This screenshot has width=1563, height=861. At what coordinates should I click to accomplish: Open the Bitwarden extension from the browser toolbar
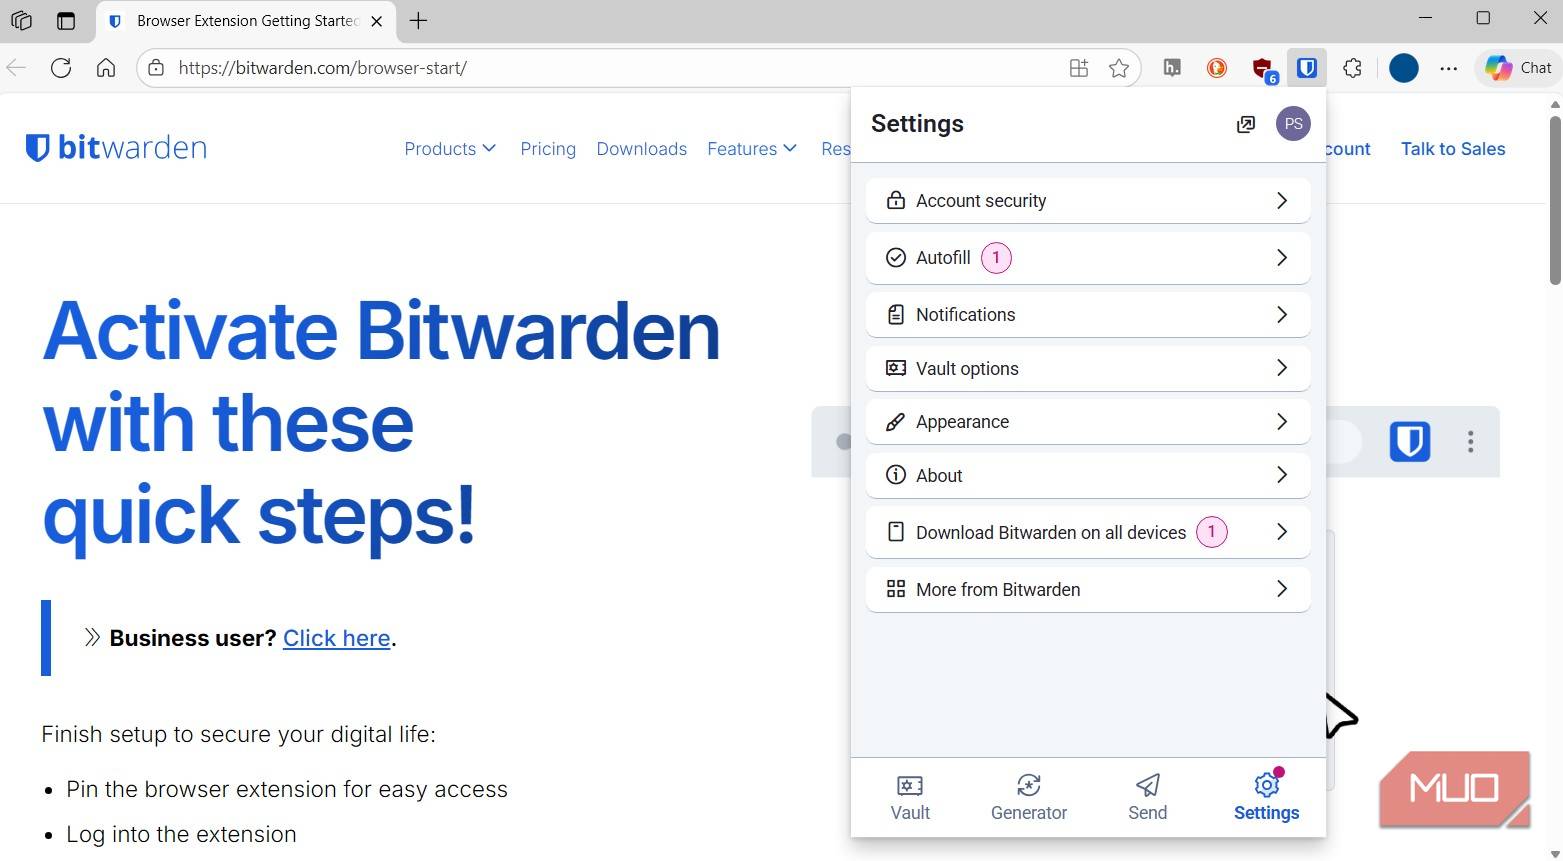point(1306,68)
